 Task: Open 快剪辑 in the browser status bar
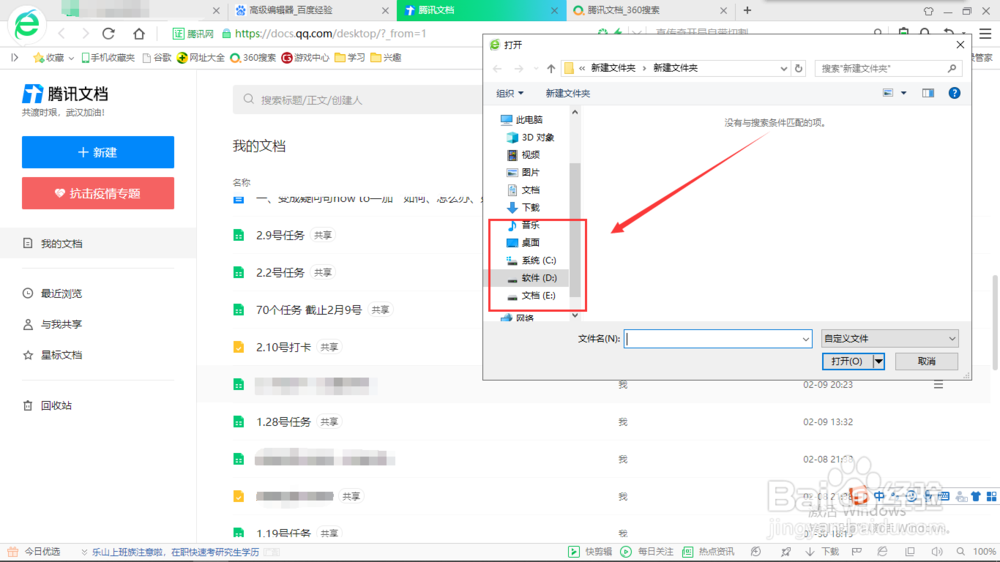click(x=590, y=552)
